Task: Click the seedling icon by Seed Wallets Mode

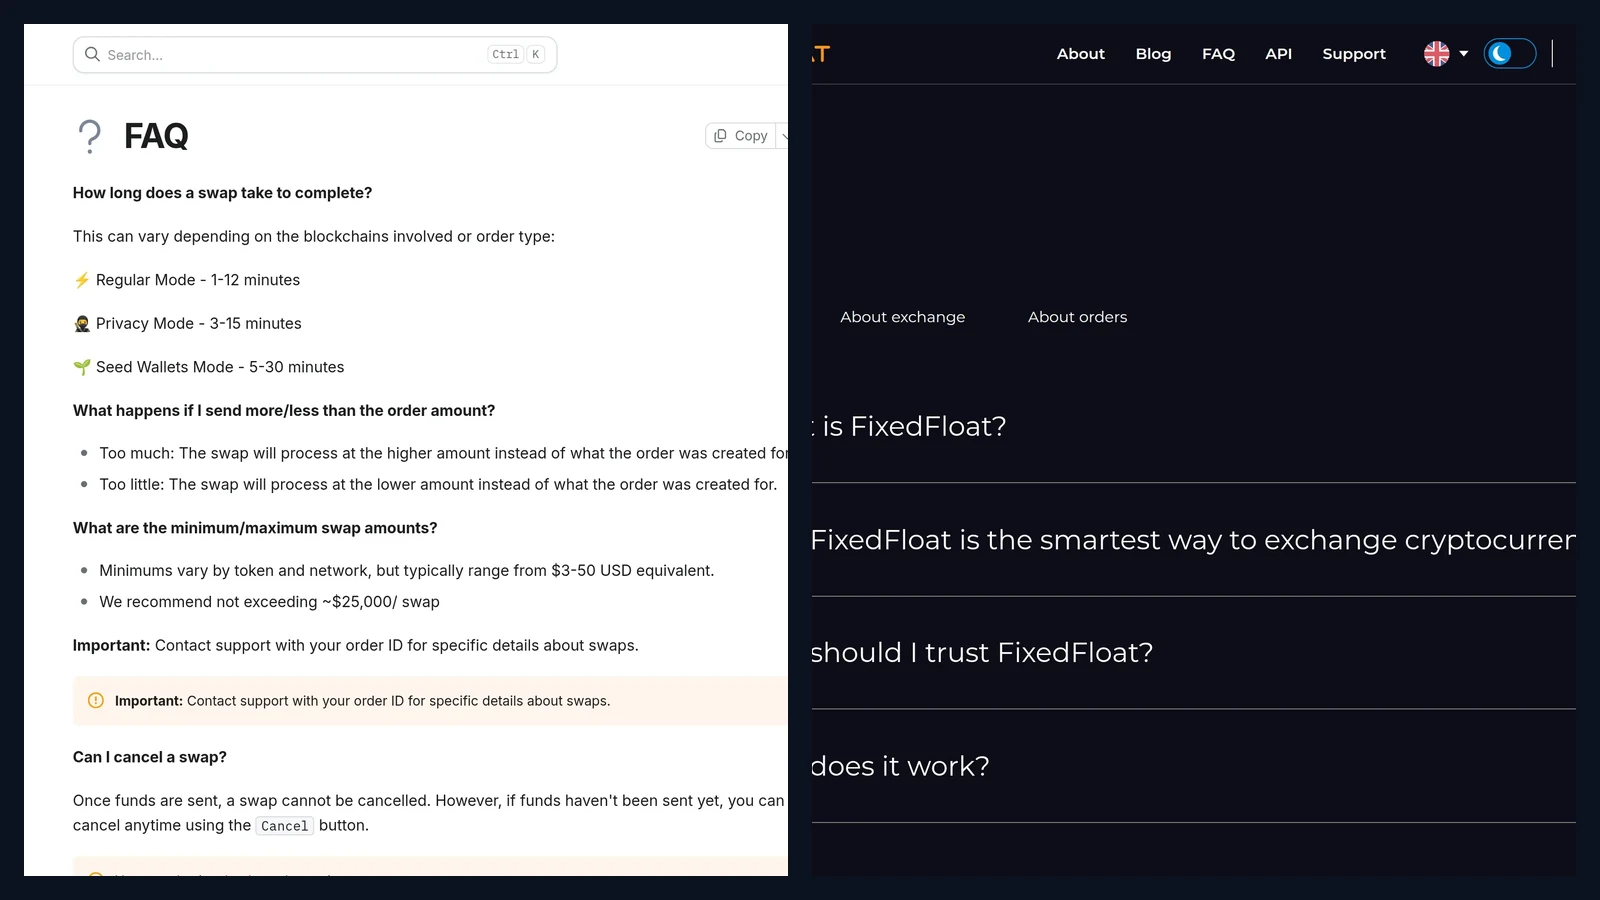Action: (x=82, y=367)
